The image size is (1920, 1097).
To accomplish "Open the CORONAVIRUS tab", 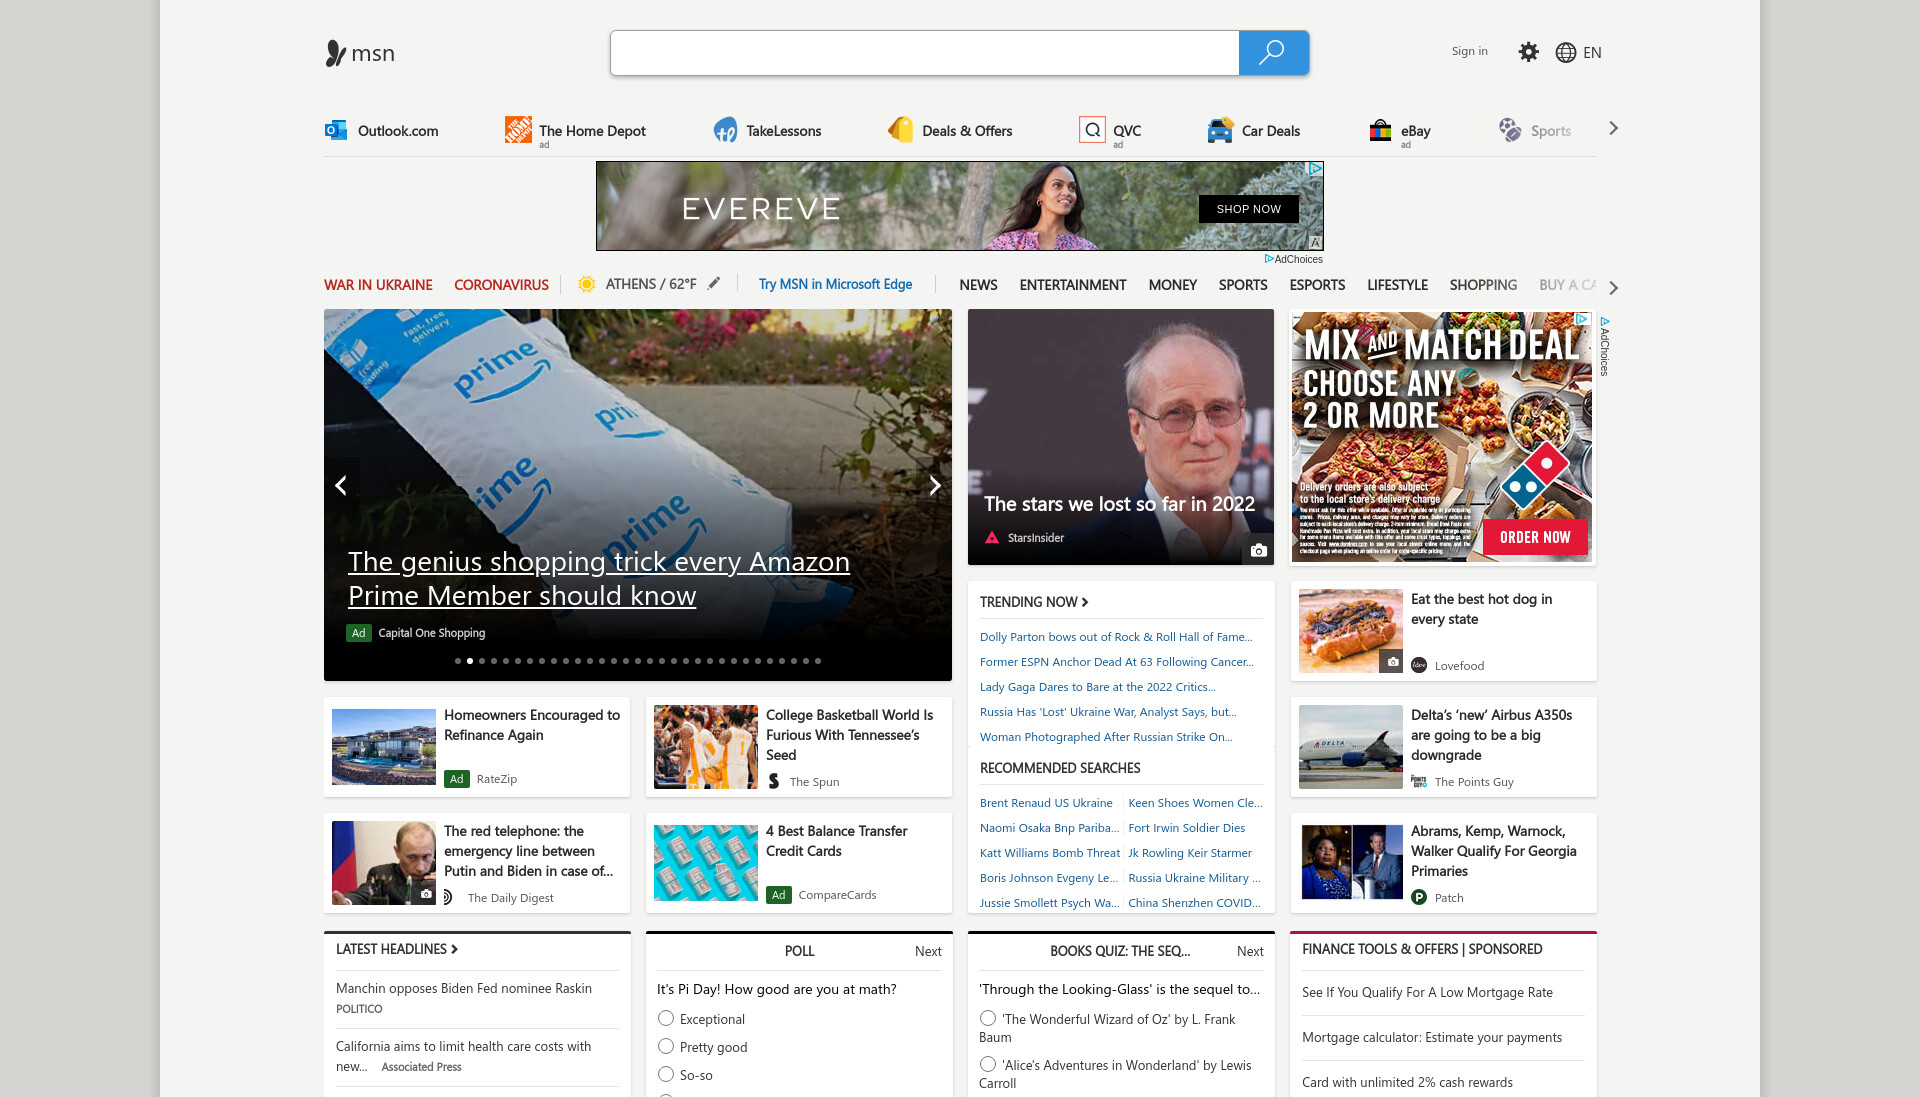I will point(501,285).
